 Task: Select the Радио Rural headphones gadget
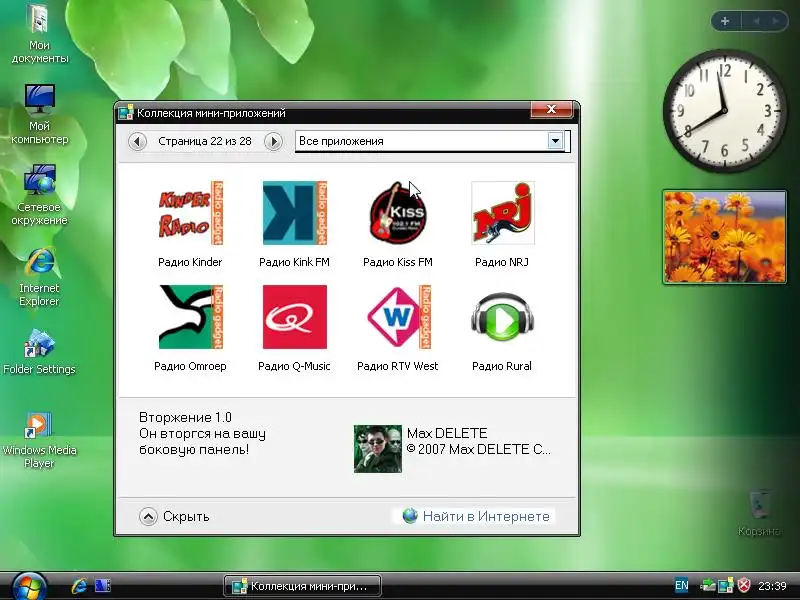pos(503,317)
